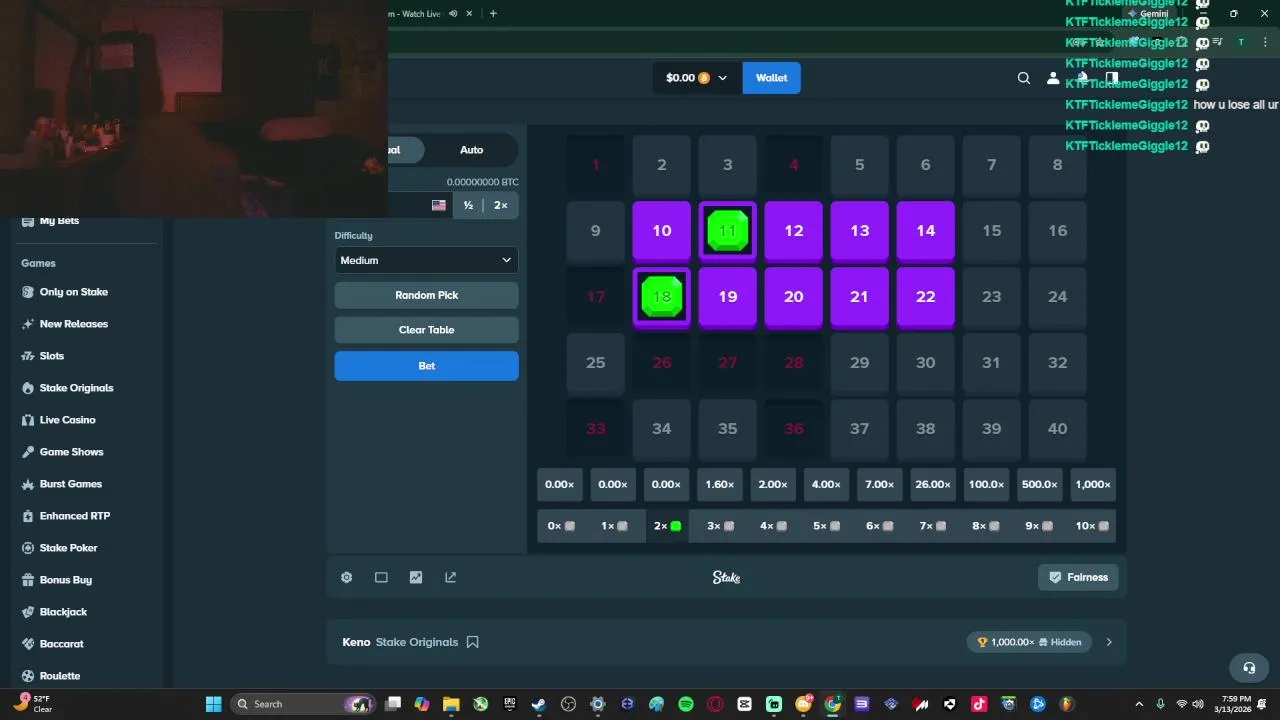Open the Difficulty dropdown set to Medium
The height and width of the screenshot is (720, 1280).
click(x=427, y=260)
